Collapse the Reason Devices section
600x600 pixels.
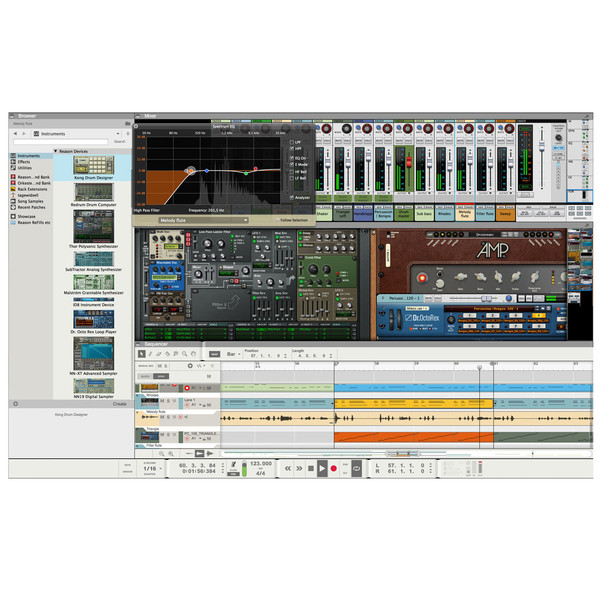click(56, 151)
